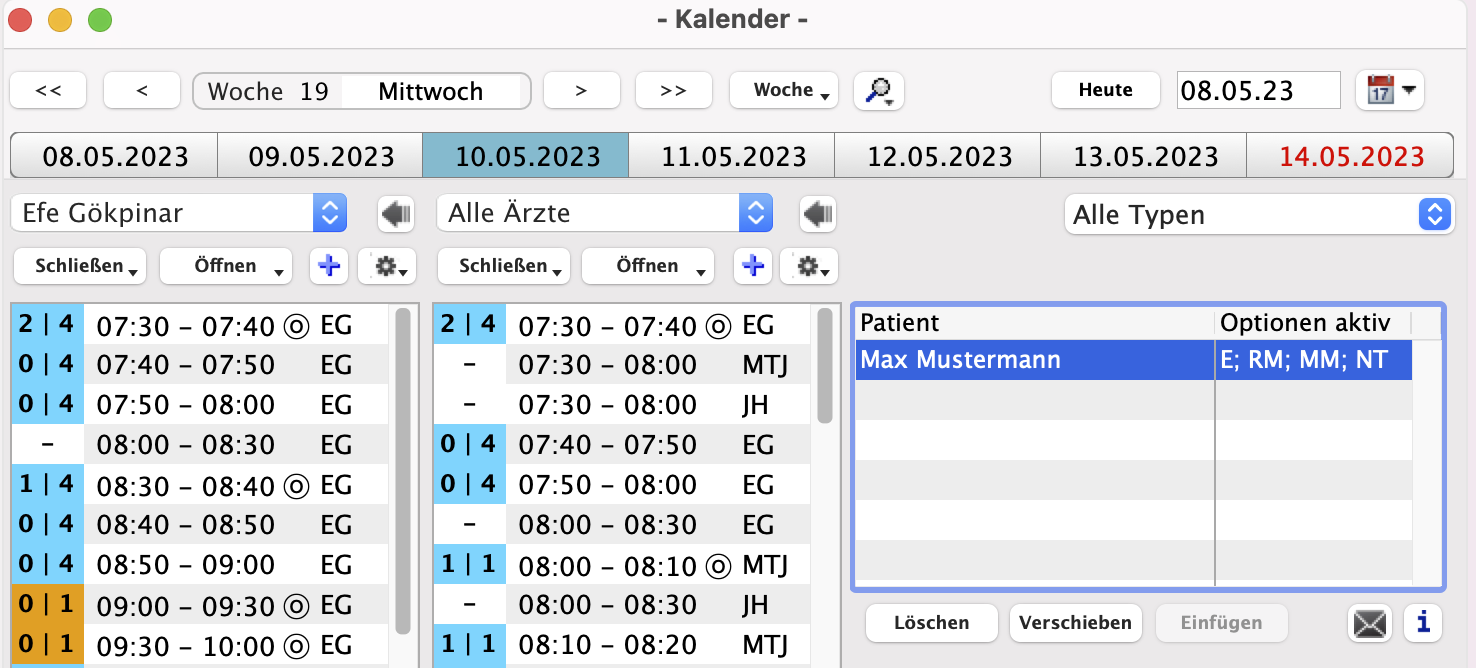Click the Heute button
This screenshot has width=1476, height=668.
coord(1105,90)
